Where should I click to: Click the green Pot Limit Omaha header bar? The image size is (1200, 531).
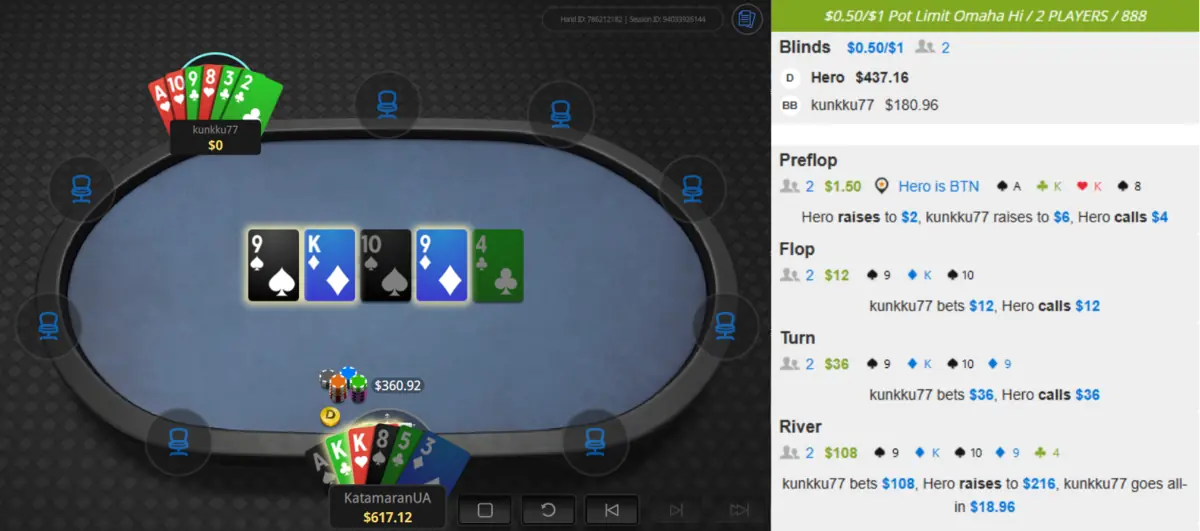coord(985,16)
